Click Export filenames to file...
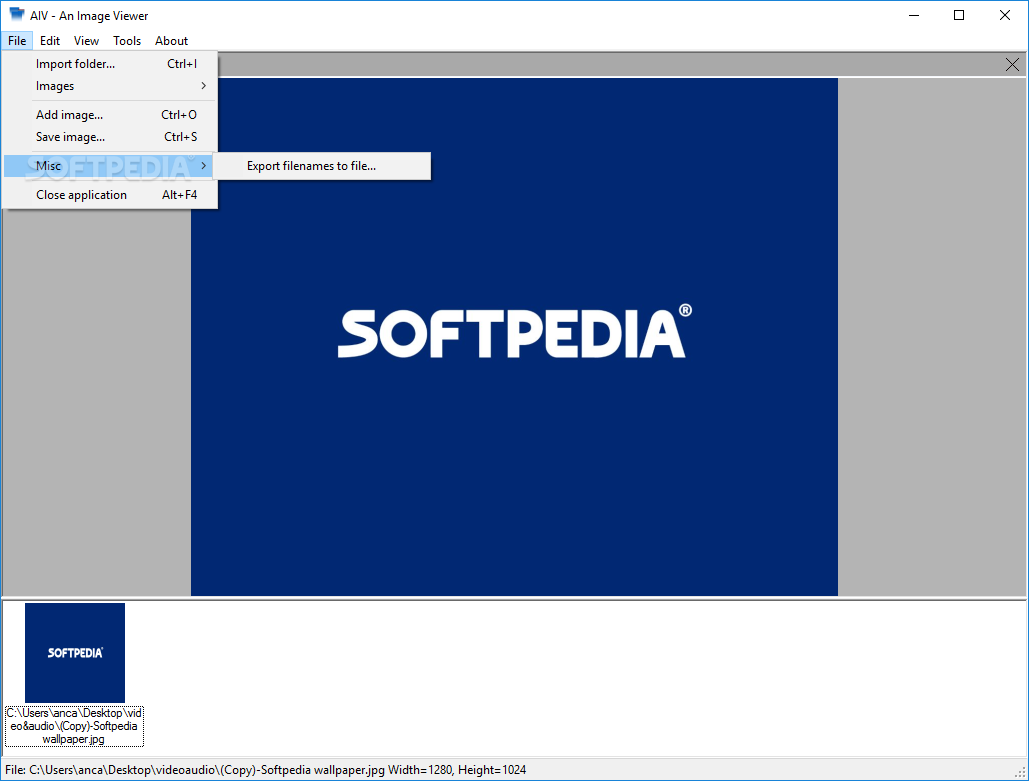The height and width of the screenshot is (781, 1029). (x=323, y=166)
